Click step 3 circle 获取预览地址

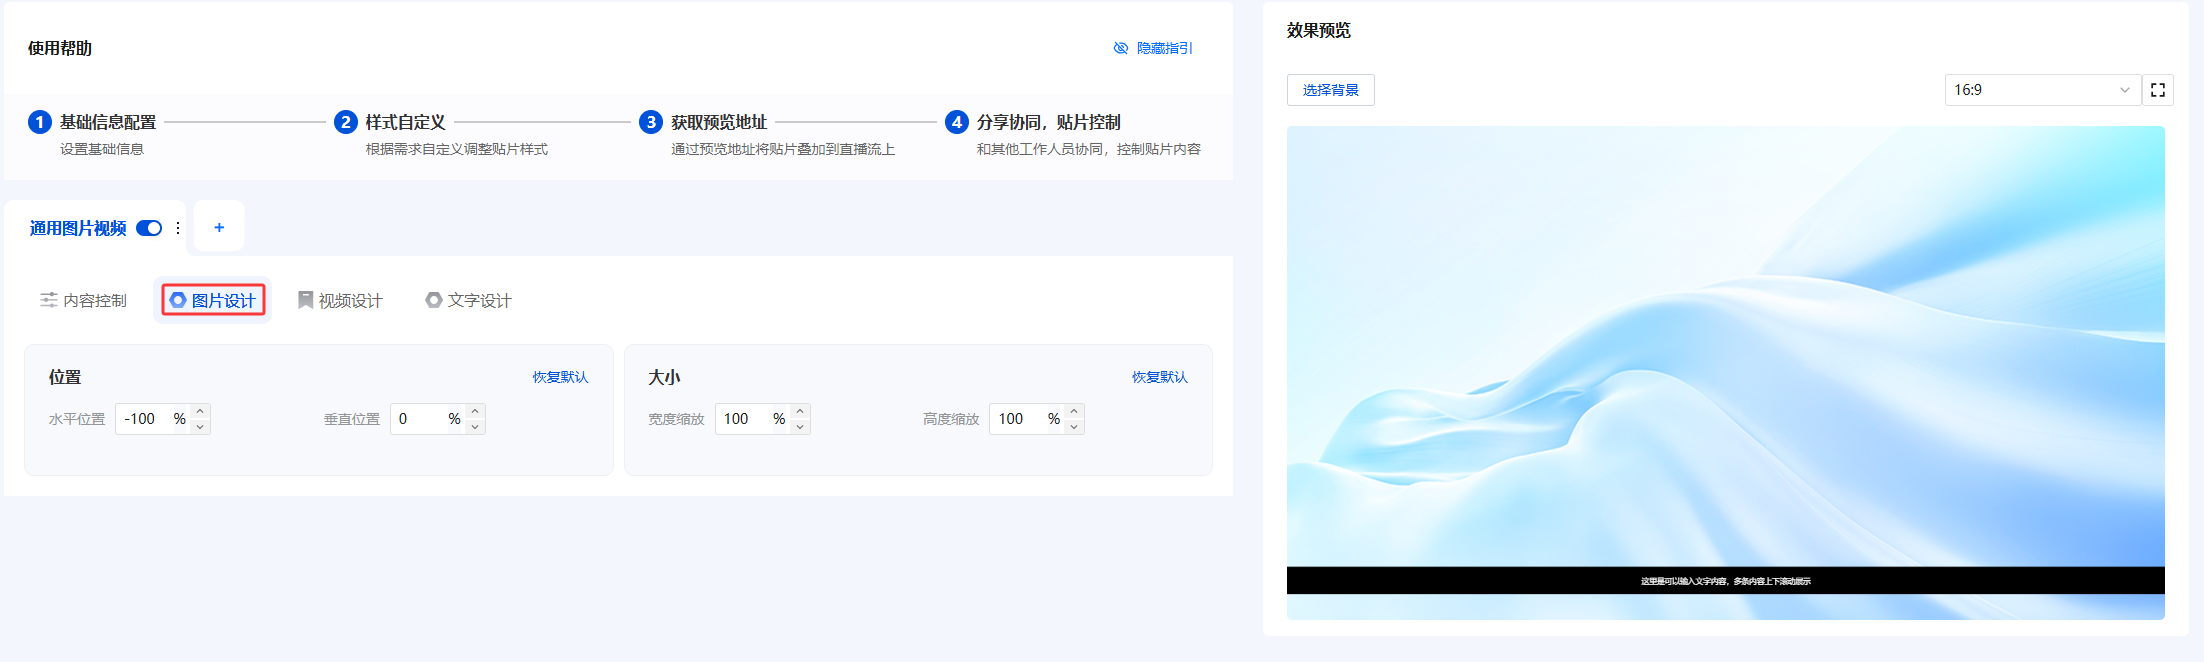tap(651, 122)
